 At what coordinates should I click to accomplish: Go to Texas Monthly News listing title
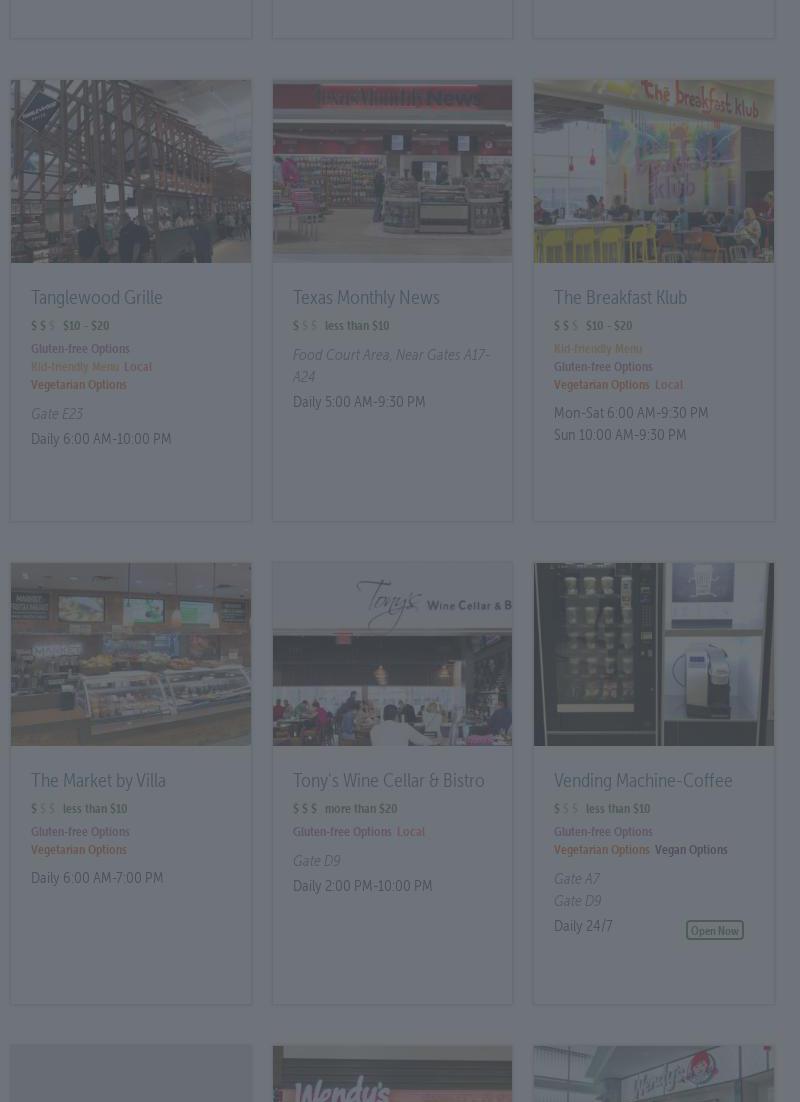[x=366, y=298]
